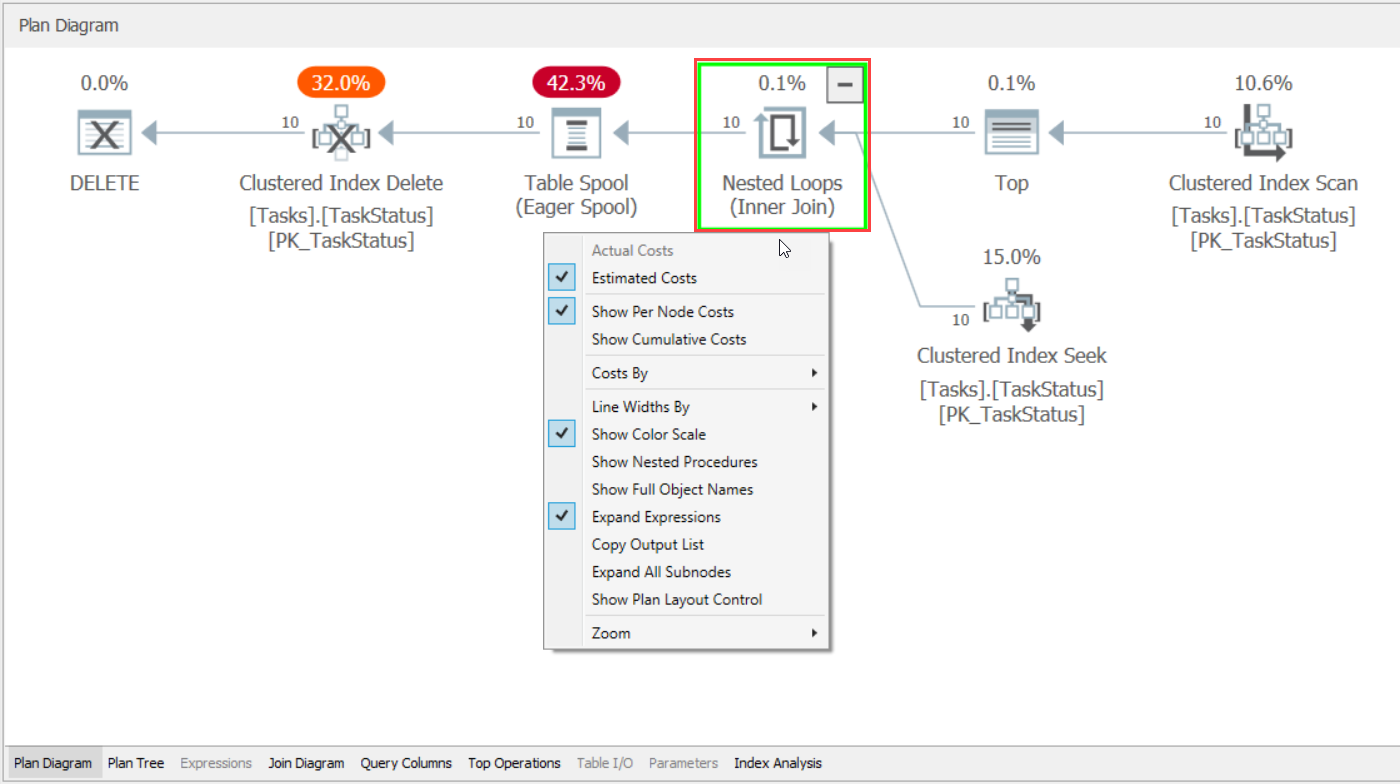The image size is (1400, 784).
Task: Open the Query Columns tab
Action: coord(406,763)
